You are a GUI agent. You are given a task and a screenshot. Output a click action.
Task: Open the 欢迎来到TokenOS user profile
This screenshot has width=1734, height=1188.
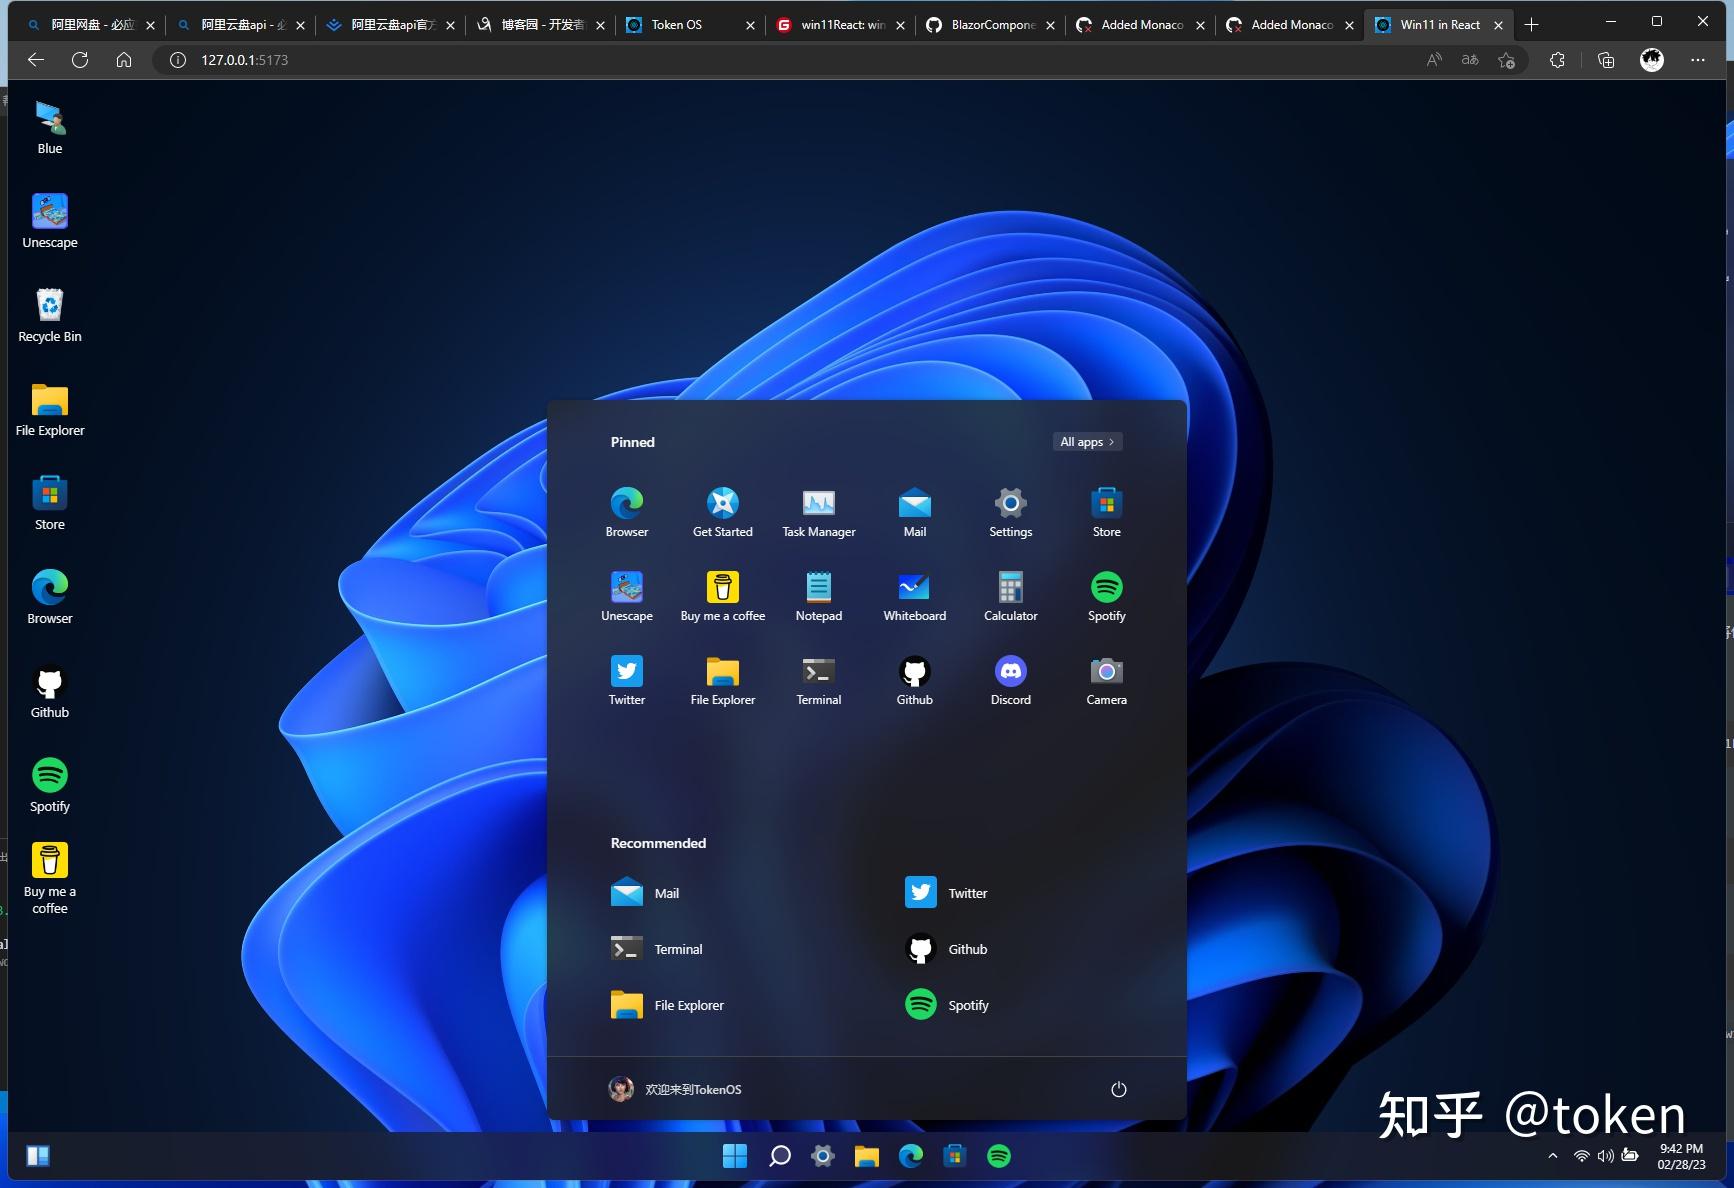click(x=675, y=1089)
